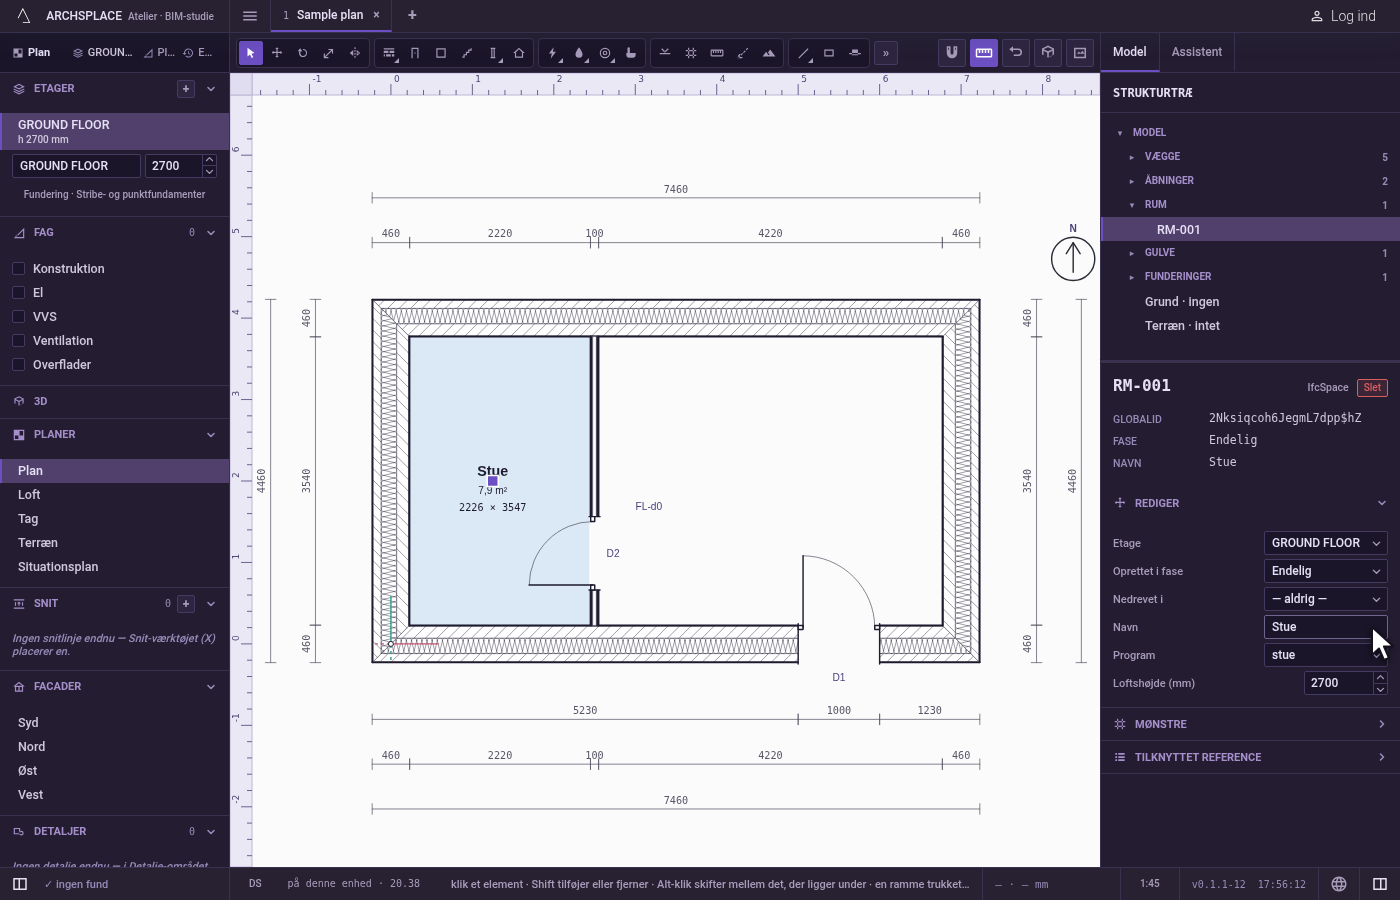Open the Model tab
1400x900 pixels.
coord(1130,52)
